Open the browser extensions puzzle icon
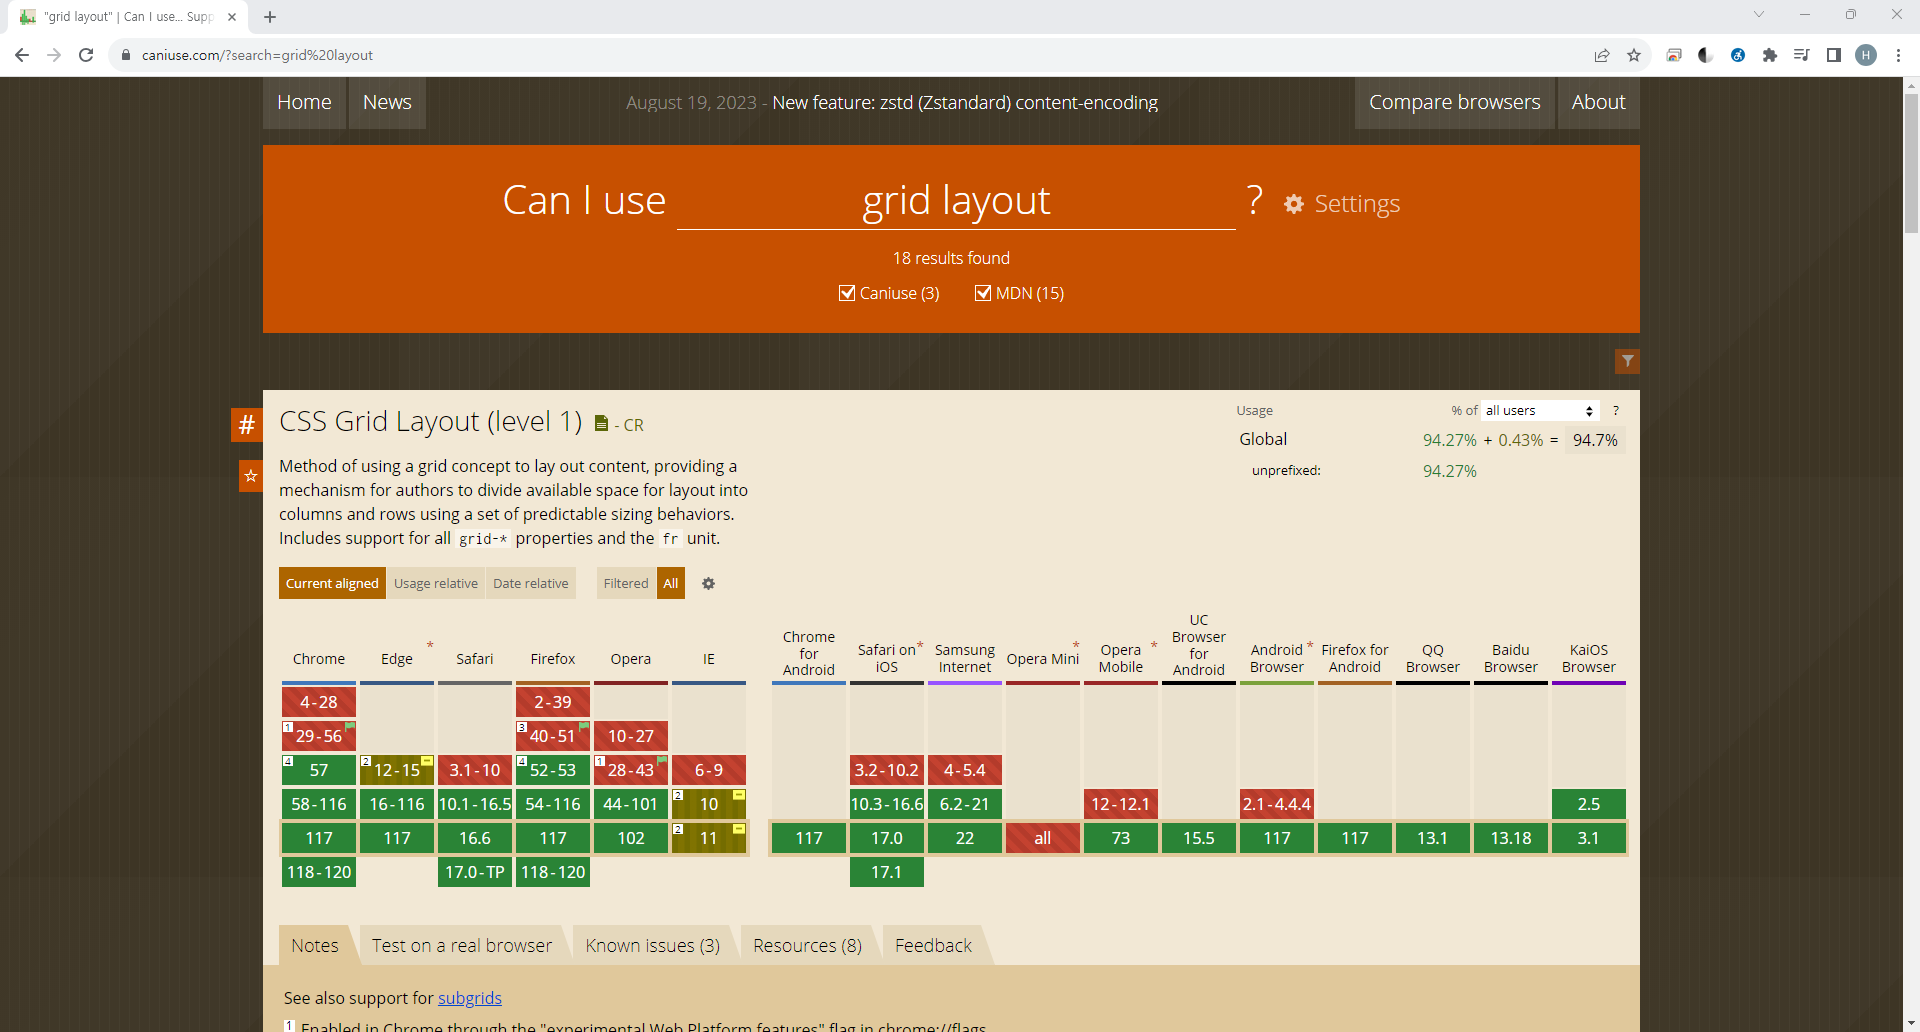This screenshot has width=1920, height=1032. (1770, 55)
